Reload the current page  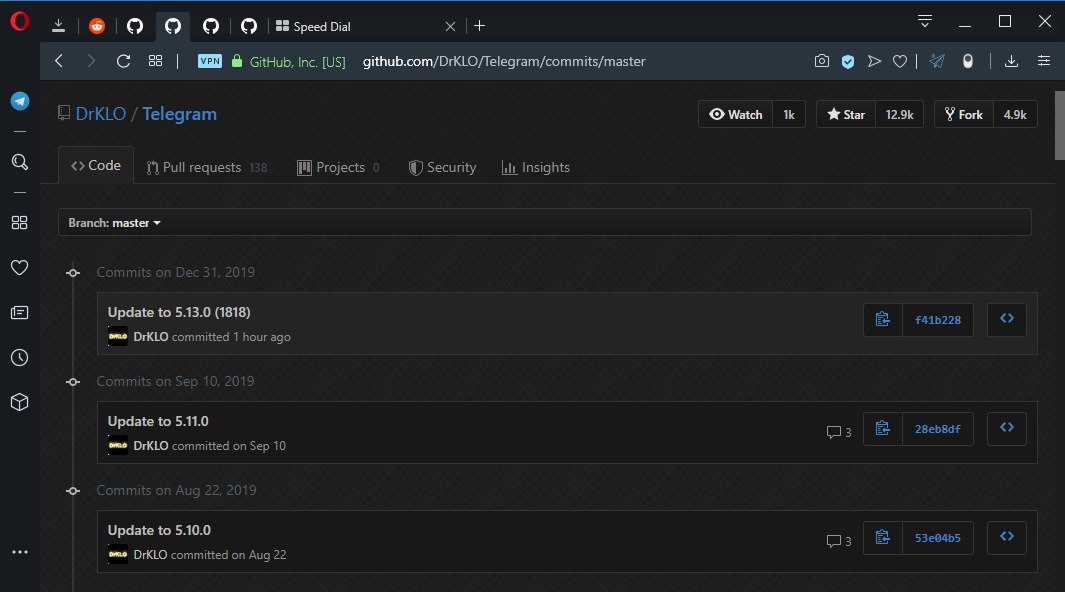pyautogui.click(x=123, y=61)
